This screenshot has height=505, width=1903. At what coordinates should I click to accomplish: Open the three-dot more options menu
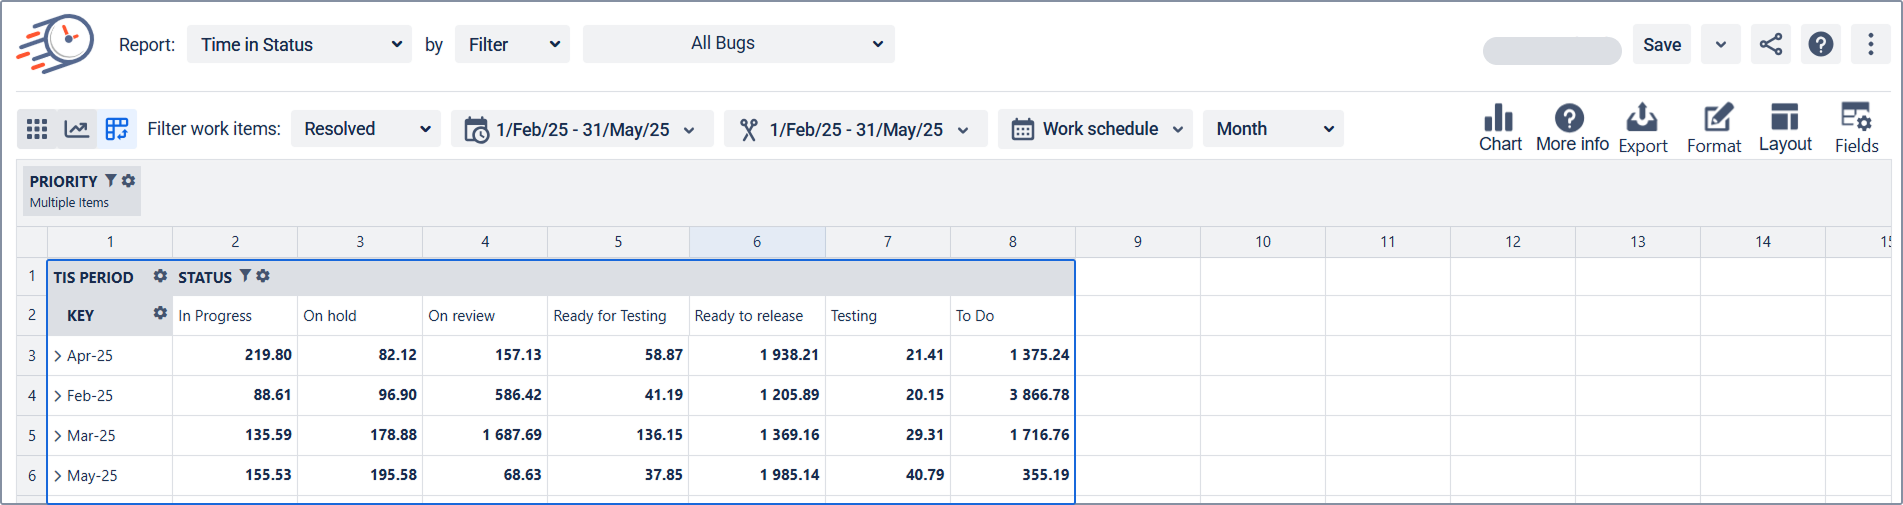[x=1870, y=45]
